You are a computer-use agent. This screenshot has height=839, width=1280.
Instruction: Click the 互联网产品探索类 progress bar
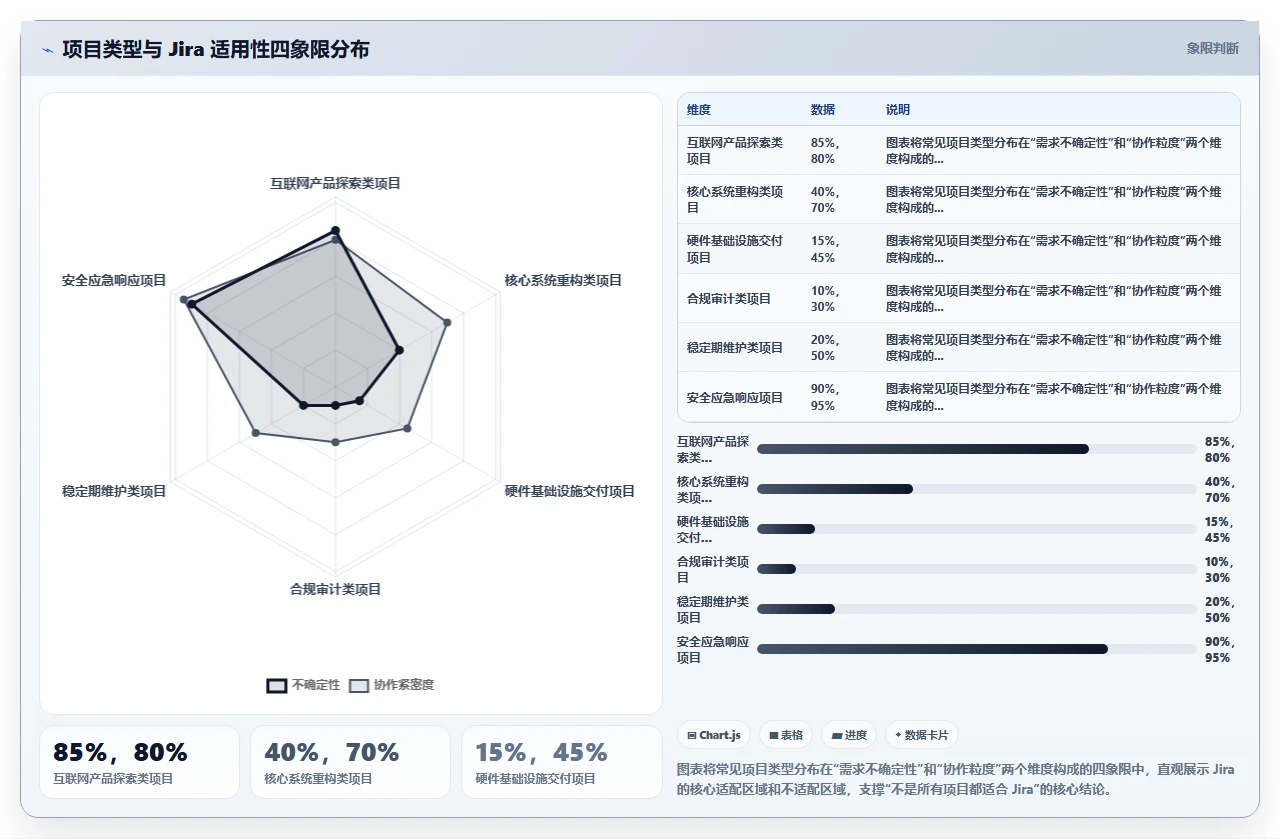(977, 449)
